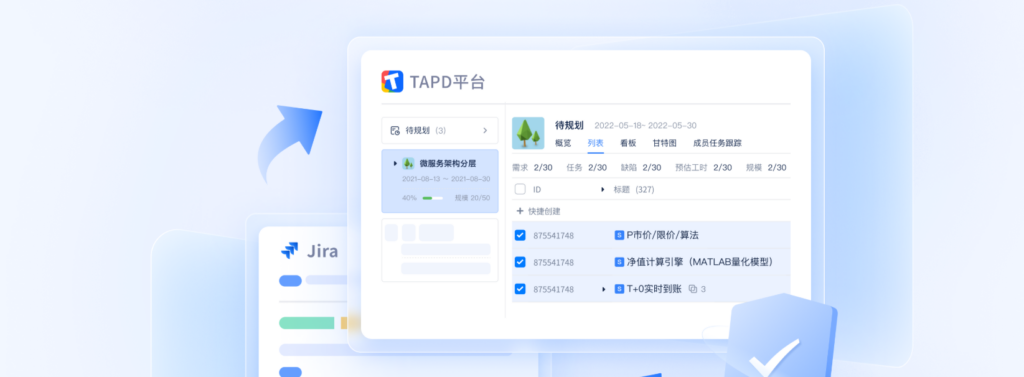Click the 需求 2/30 statistic
Screen dimensions: 1024x377
pyautogui.click(x=532, y=168)
